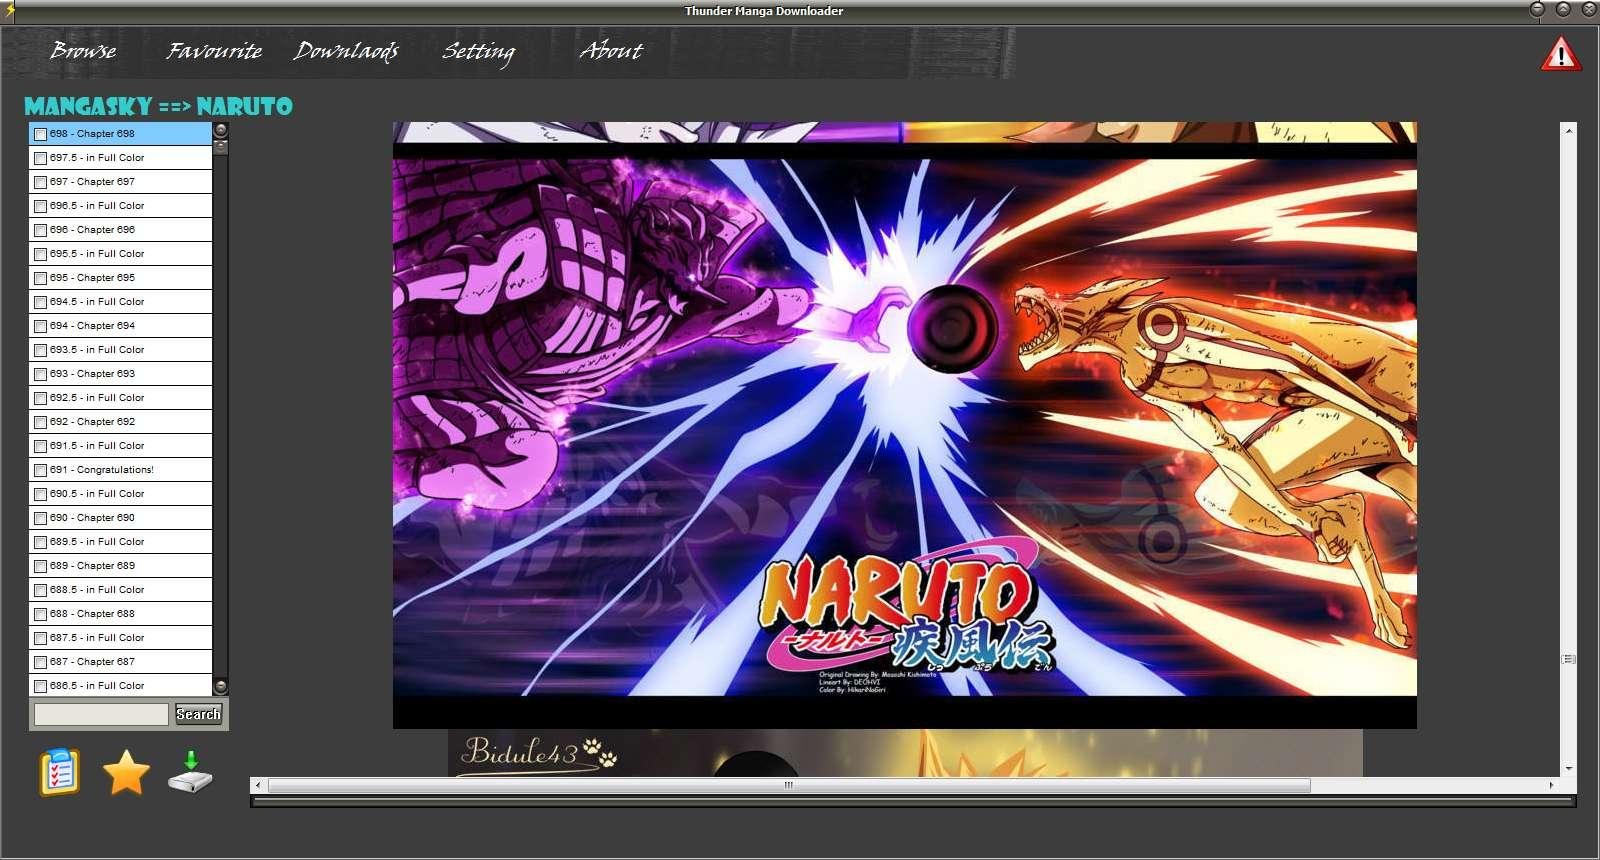Pick the '692.5 - in Full Color' entry
The width and height of the screenshot is (1600, 860).
coord(121,398)
